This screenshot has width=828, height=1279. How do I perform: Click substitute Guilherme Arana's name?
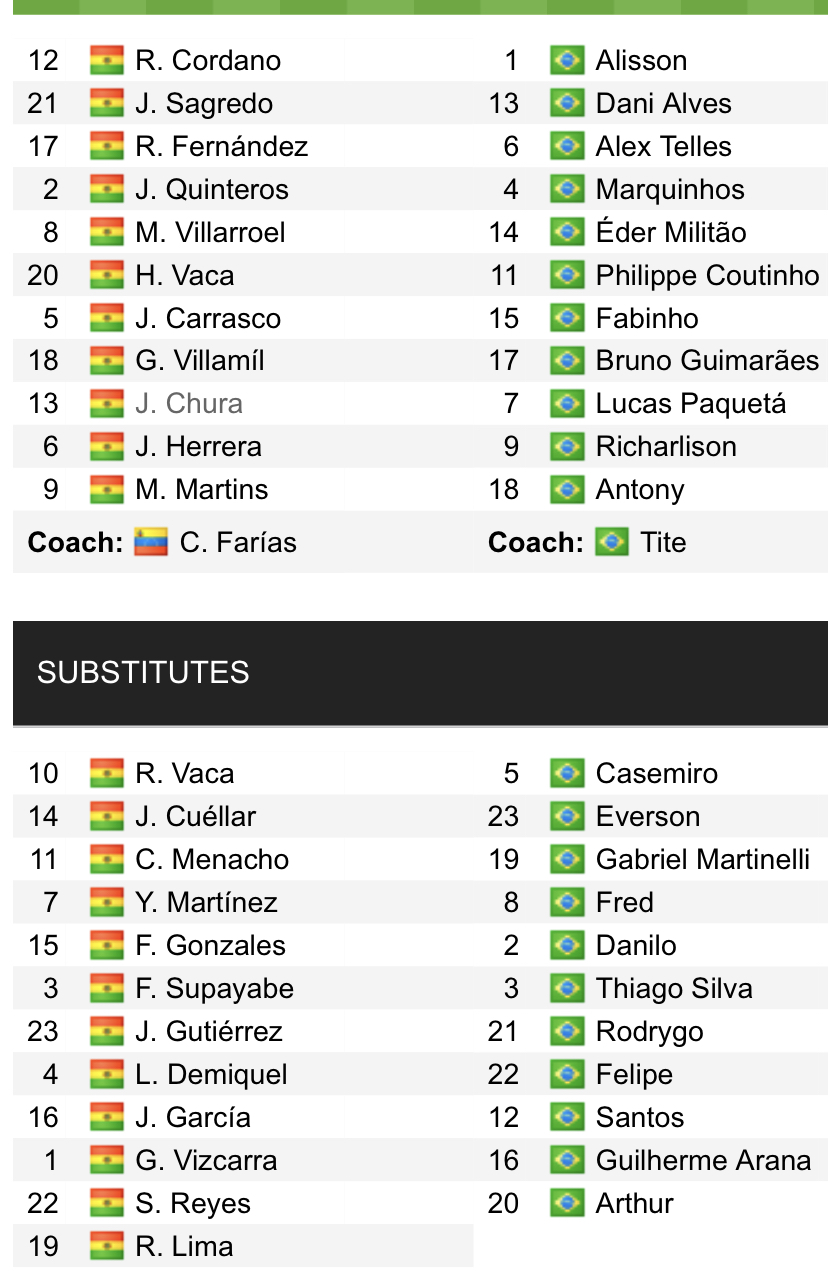[x=703, y=1160]
